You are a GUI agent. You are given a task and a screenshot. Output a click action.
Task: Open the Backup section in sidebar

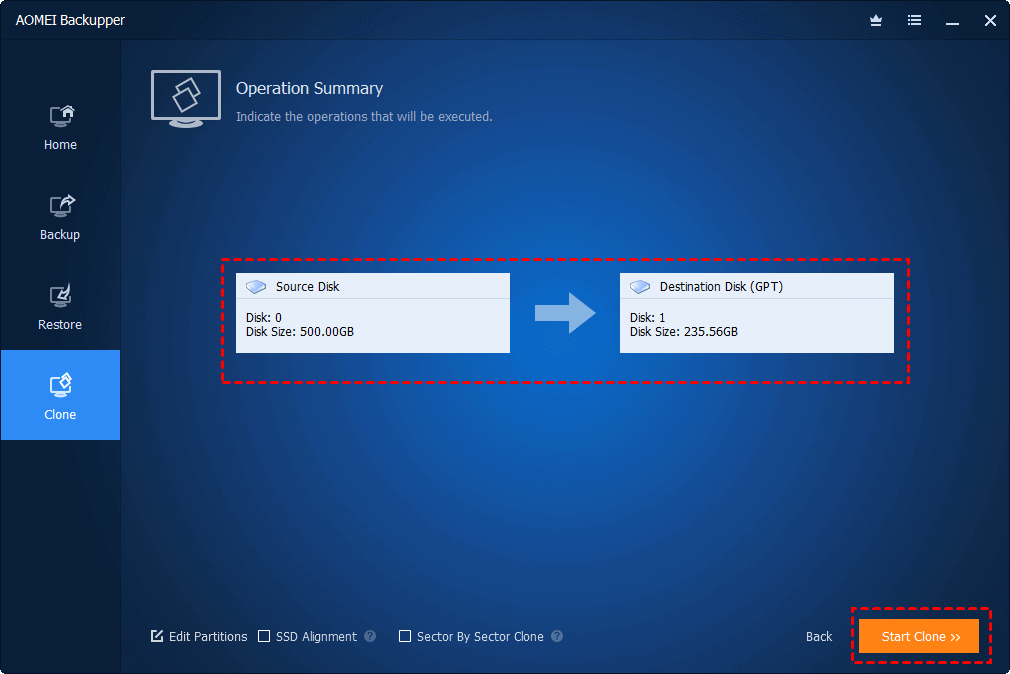60,218
